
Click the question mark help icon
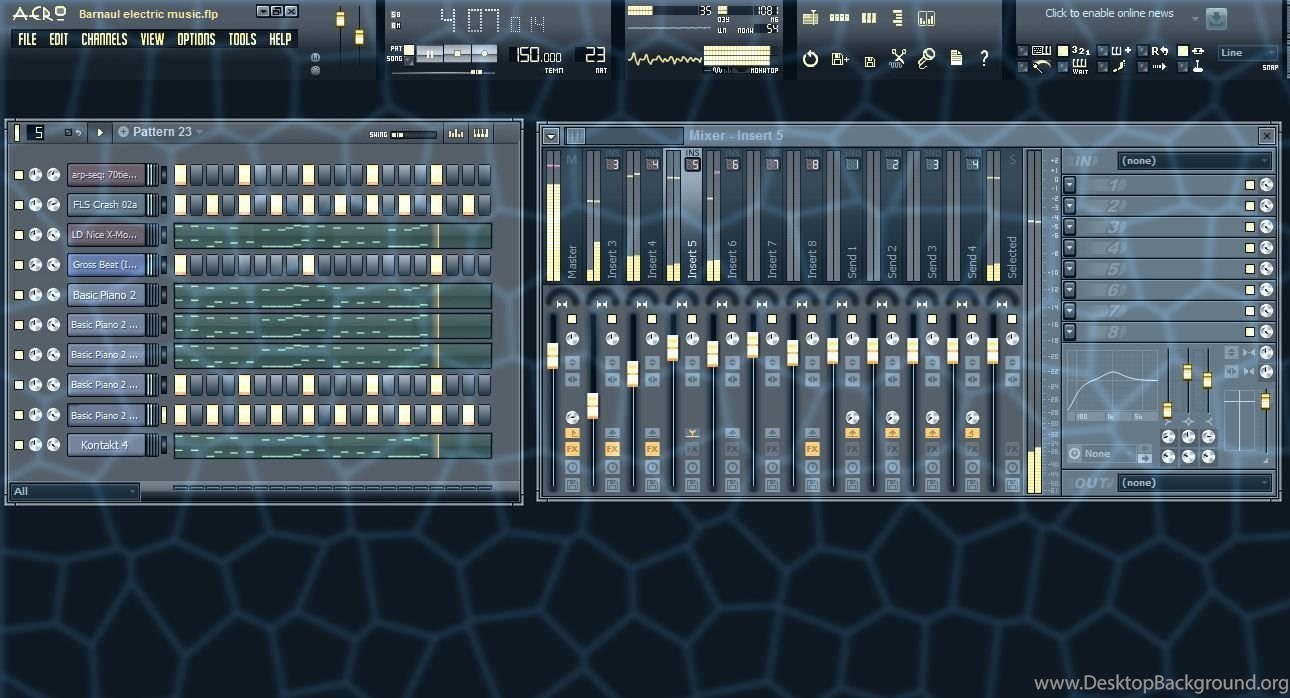click(984, 59)
